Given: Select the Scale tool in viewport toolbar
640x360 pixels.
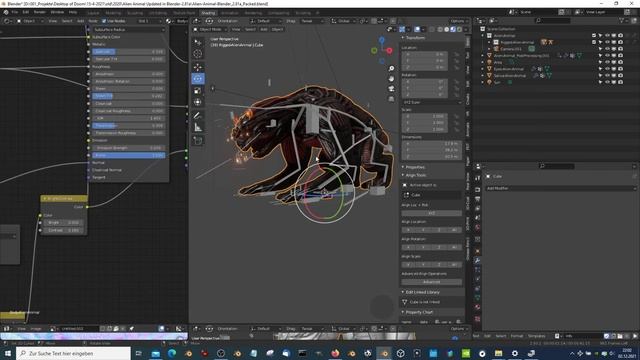Looking at the screenshot, I should [x=198, y=91].
